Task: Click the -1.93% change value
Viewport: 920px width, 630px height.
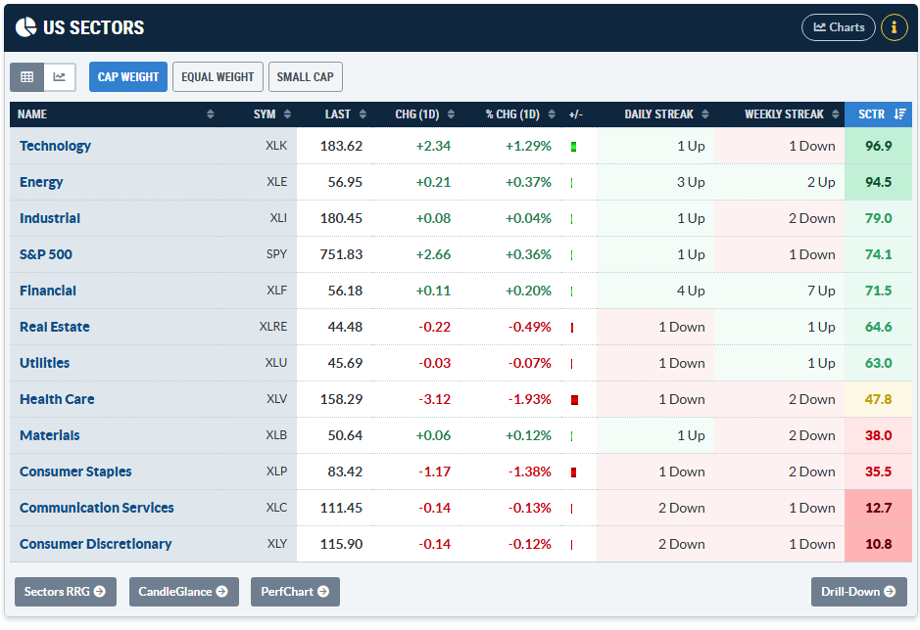Action: click(529, 399)
